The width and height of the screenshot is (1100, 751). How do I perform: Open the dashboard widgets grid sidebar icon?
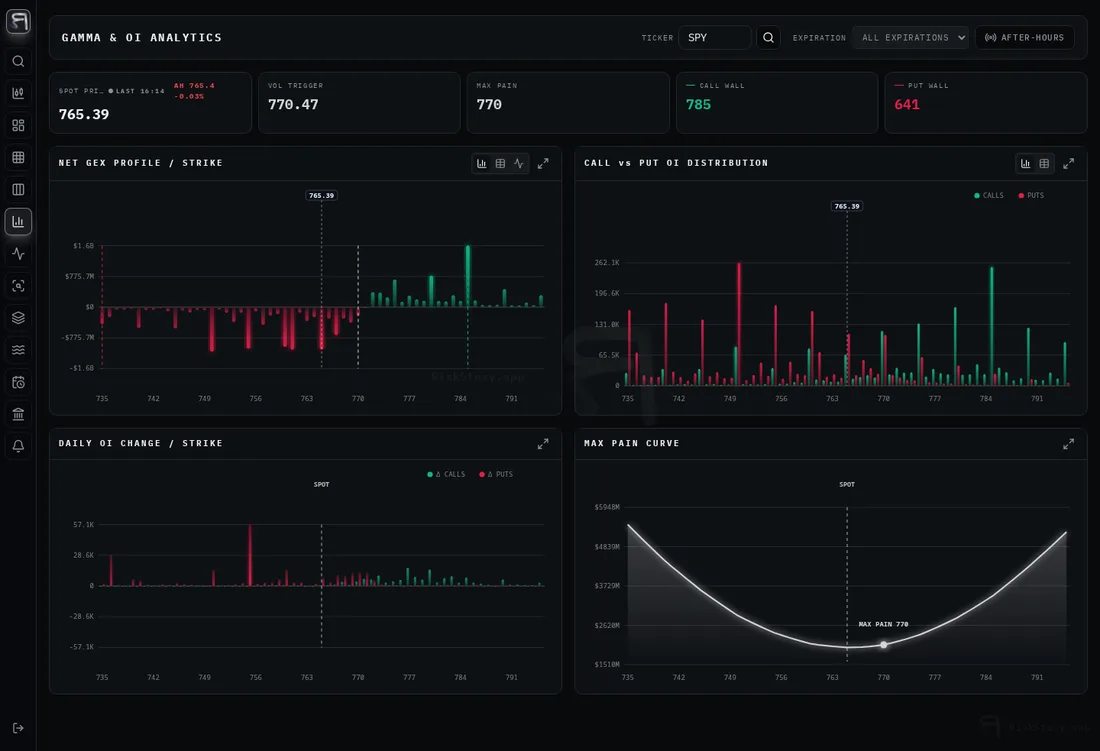point(18,126)
